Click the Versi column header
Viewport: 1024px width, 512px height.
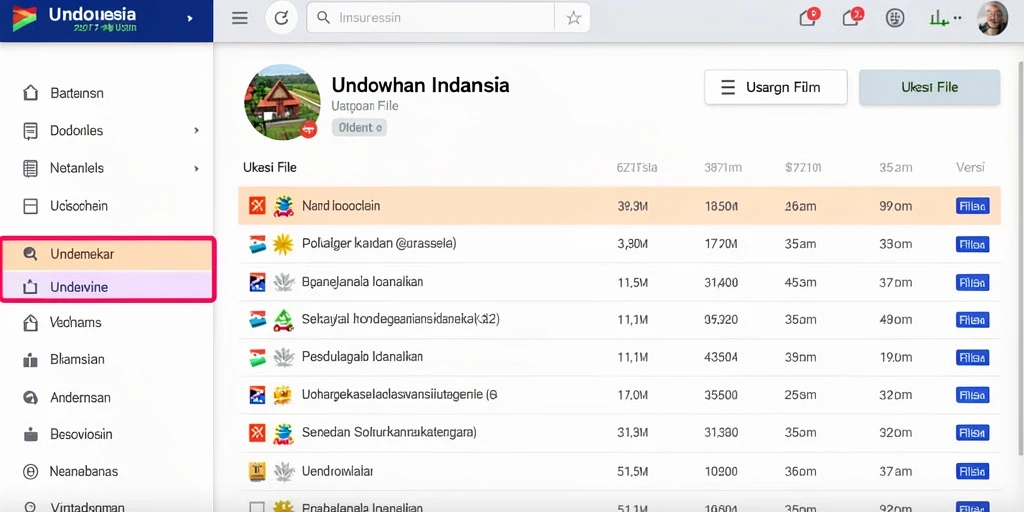pyautogui.click(x=970, y=168)
